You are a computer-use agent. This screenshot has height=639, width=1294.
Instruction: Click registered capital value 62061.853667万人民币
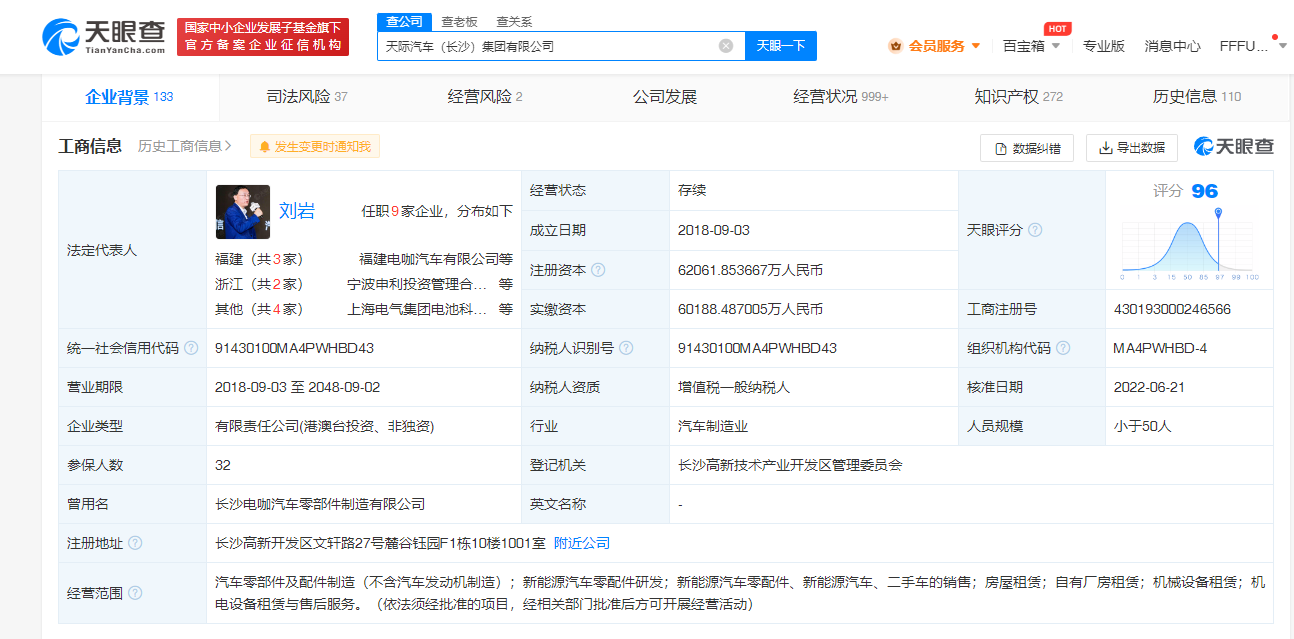(750, 270)
